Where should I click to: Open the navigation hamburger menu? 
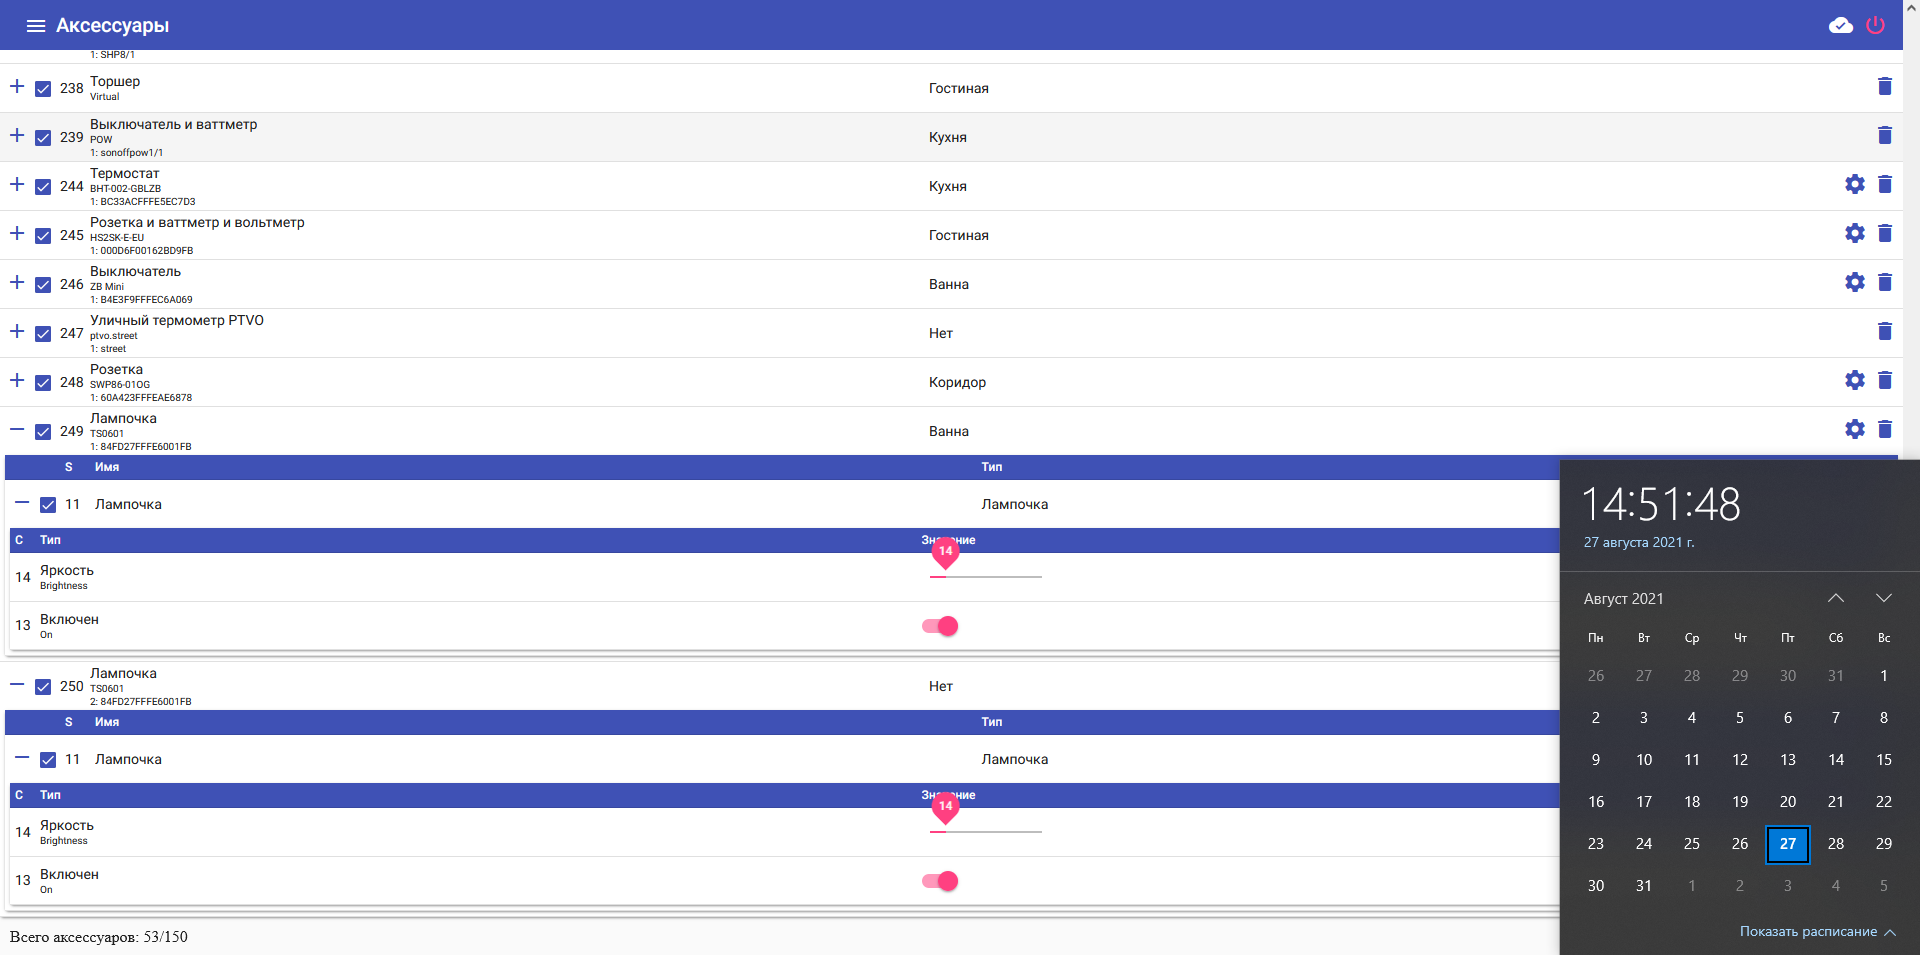pyautogui.click(x=35, y=25)
